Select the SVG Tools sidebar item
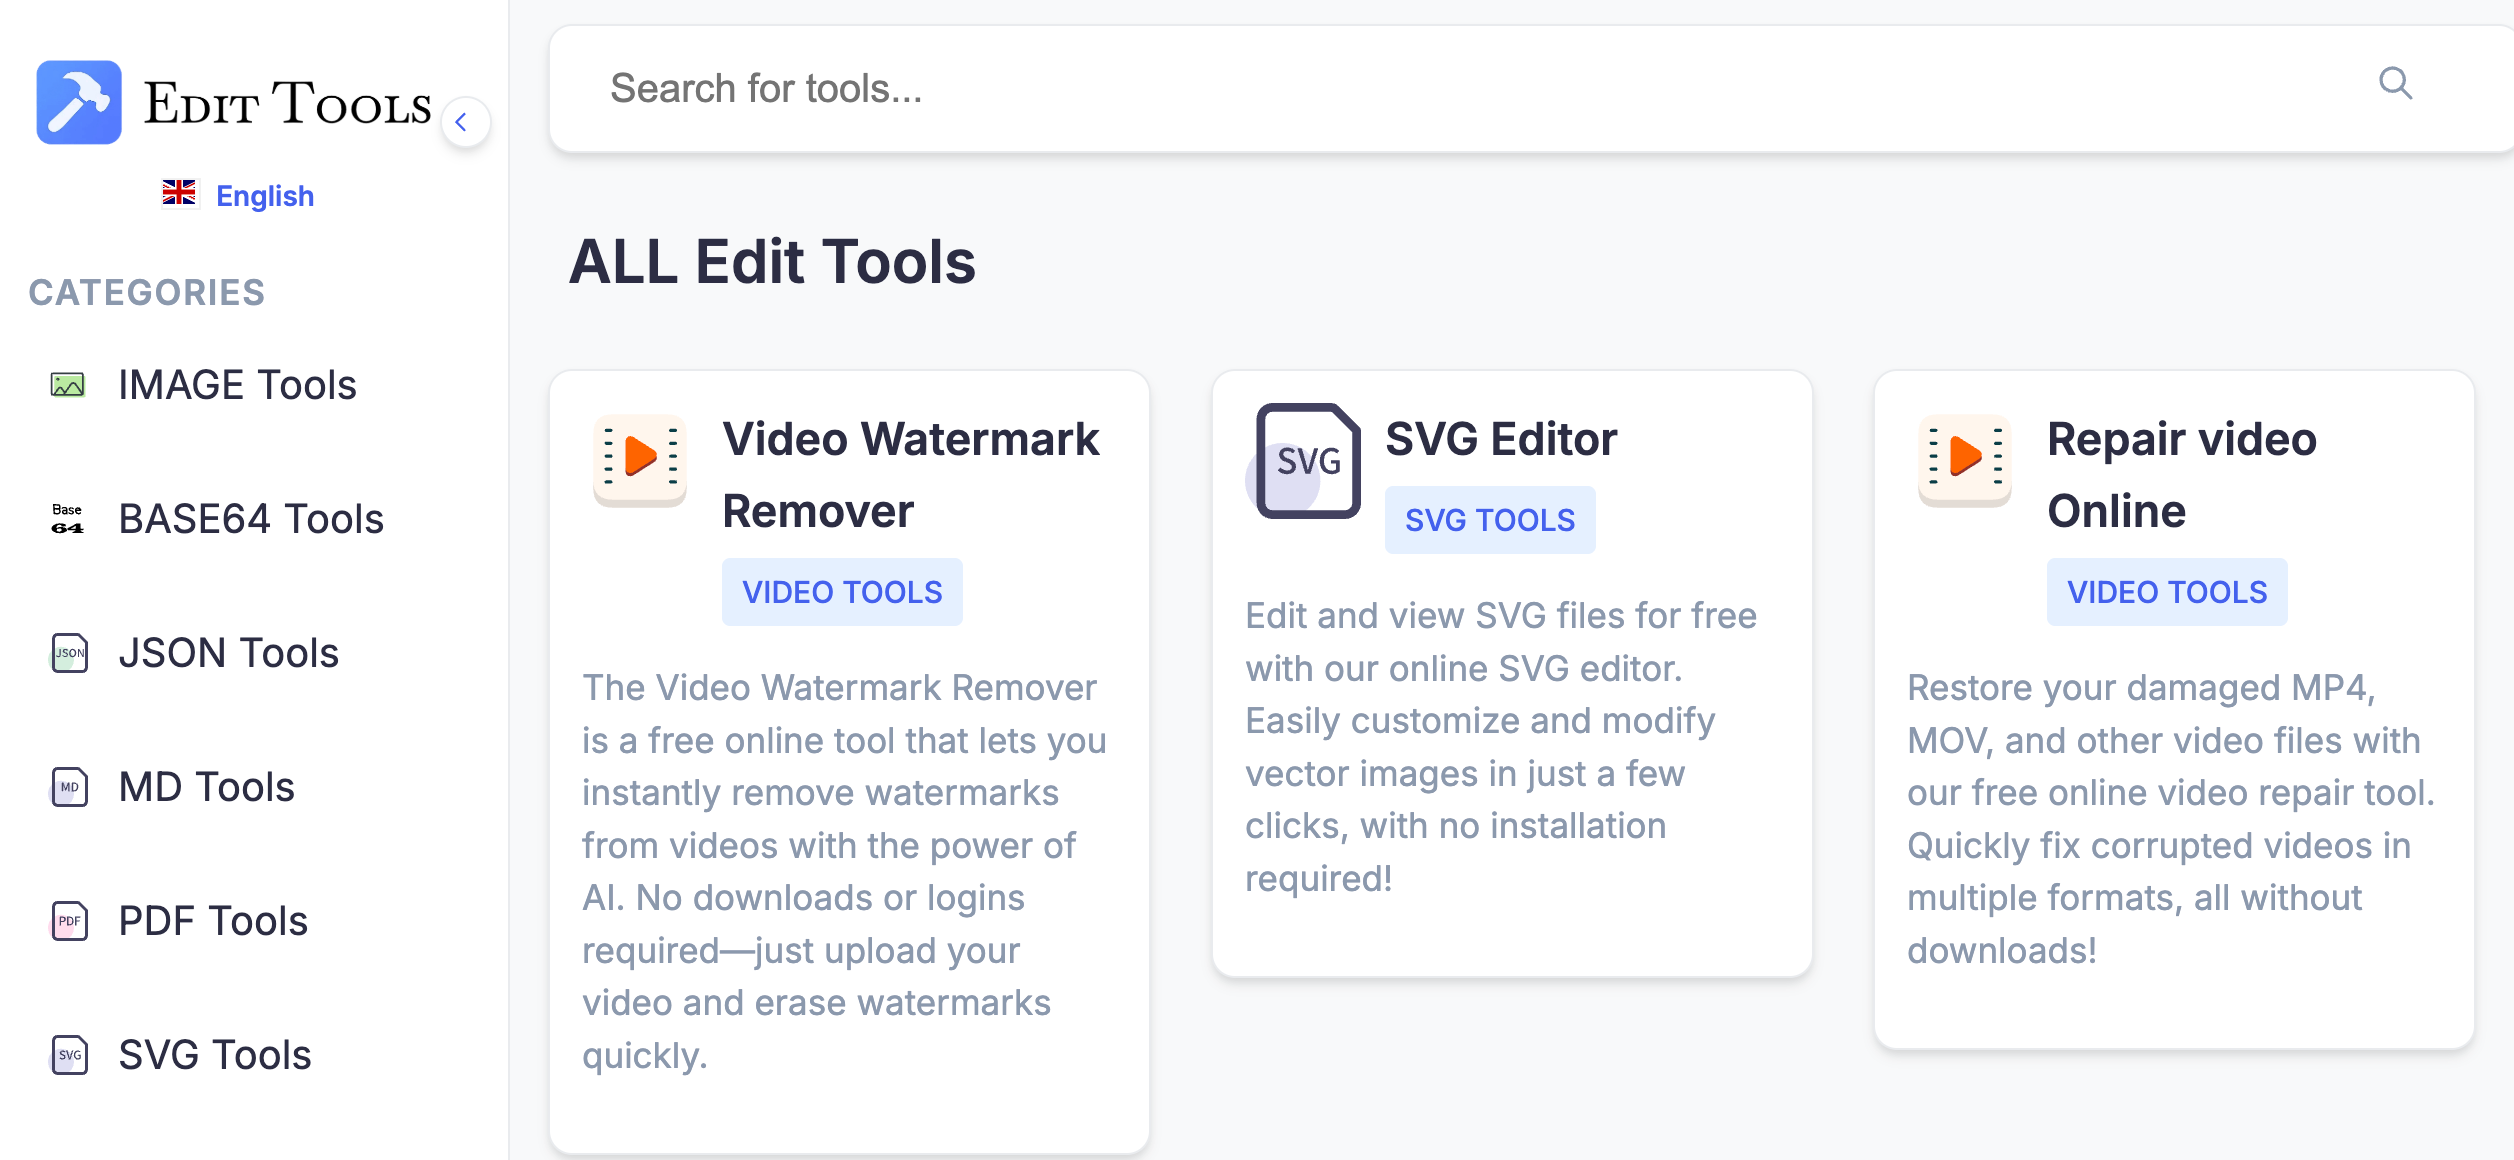This screenshot has width=2514, height=1160. [214, 1055]
